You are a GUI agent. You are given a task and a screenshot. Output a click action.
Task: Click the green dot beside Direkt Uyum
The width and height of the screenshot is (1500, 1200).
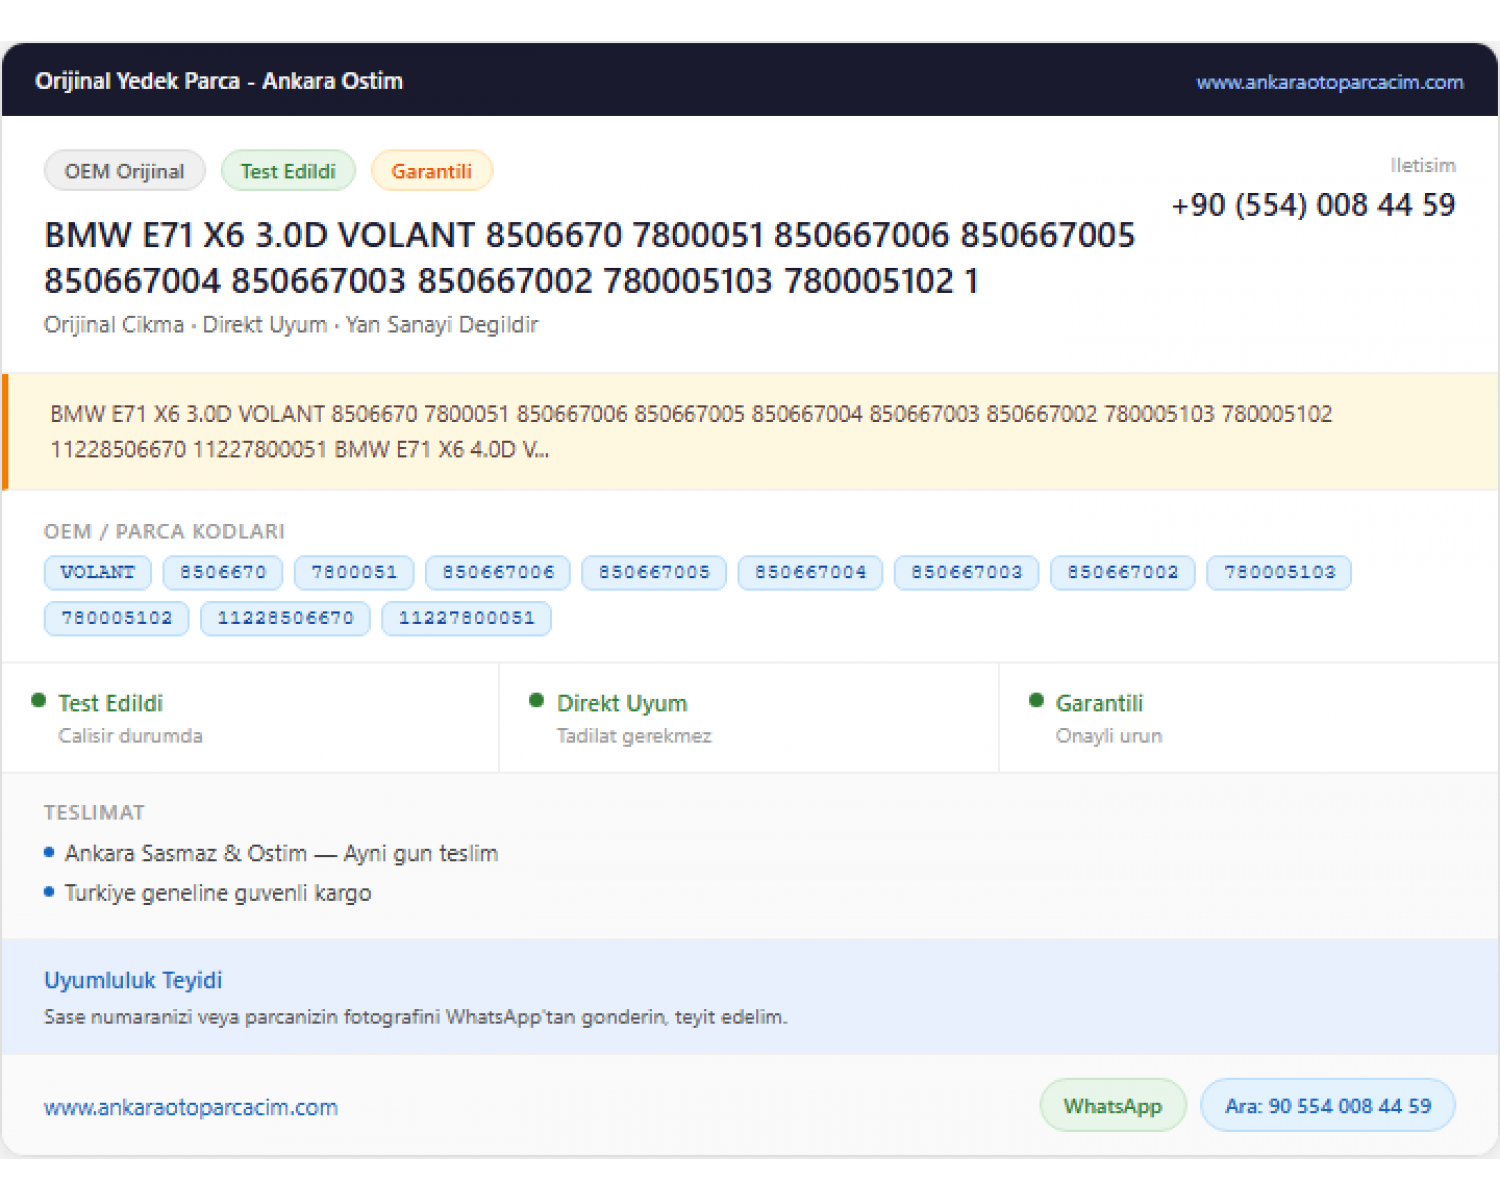coord(537,701)
